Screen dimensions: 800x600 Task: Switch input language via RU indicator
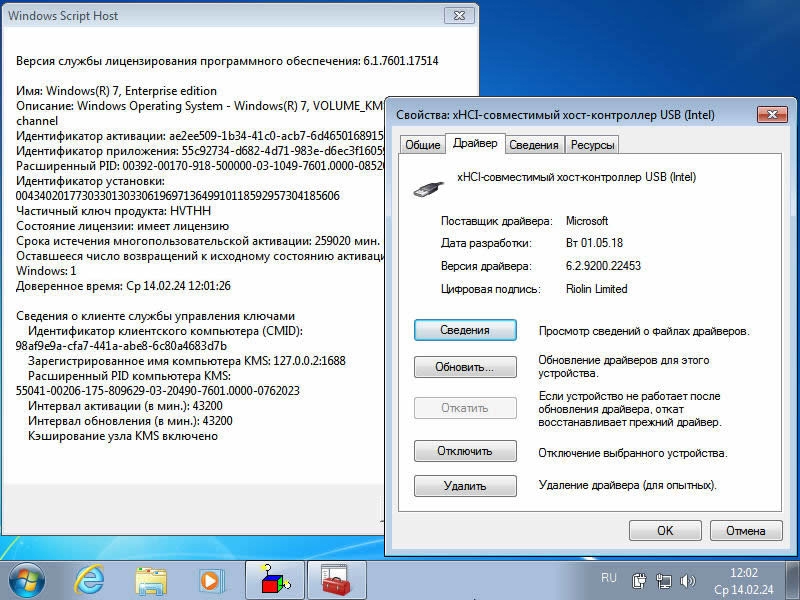point(608,578)
